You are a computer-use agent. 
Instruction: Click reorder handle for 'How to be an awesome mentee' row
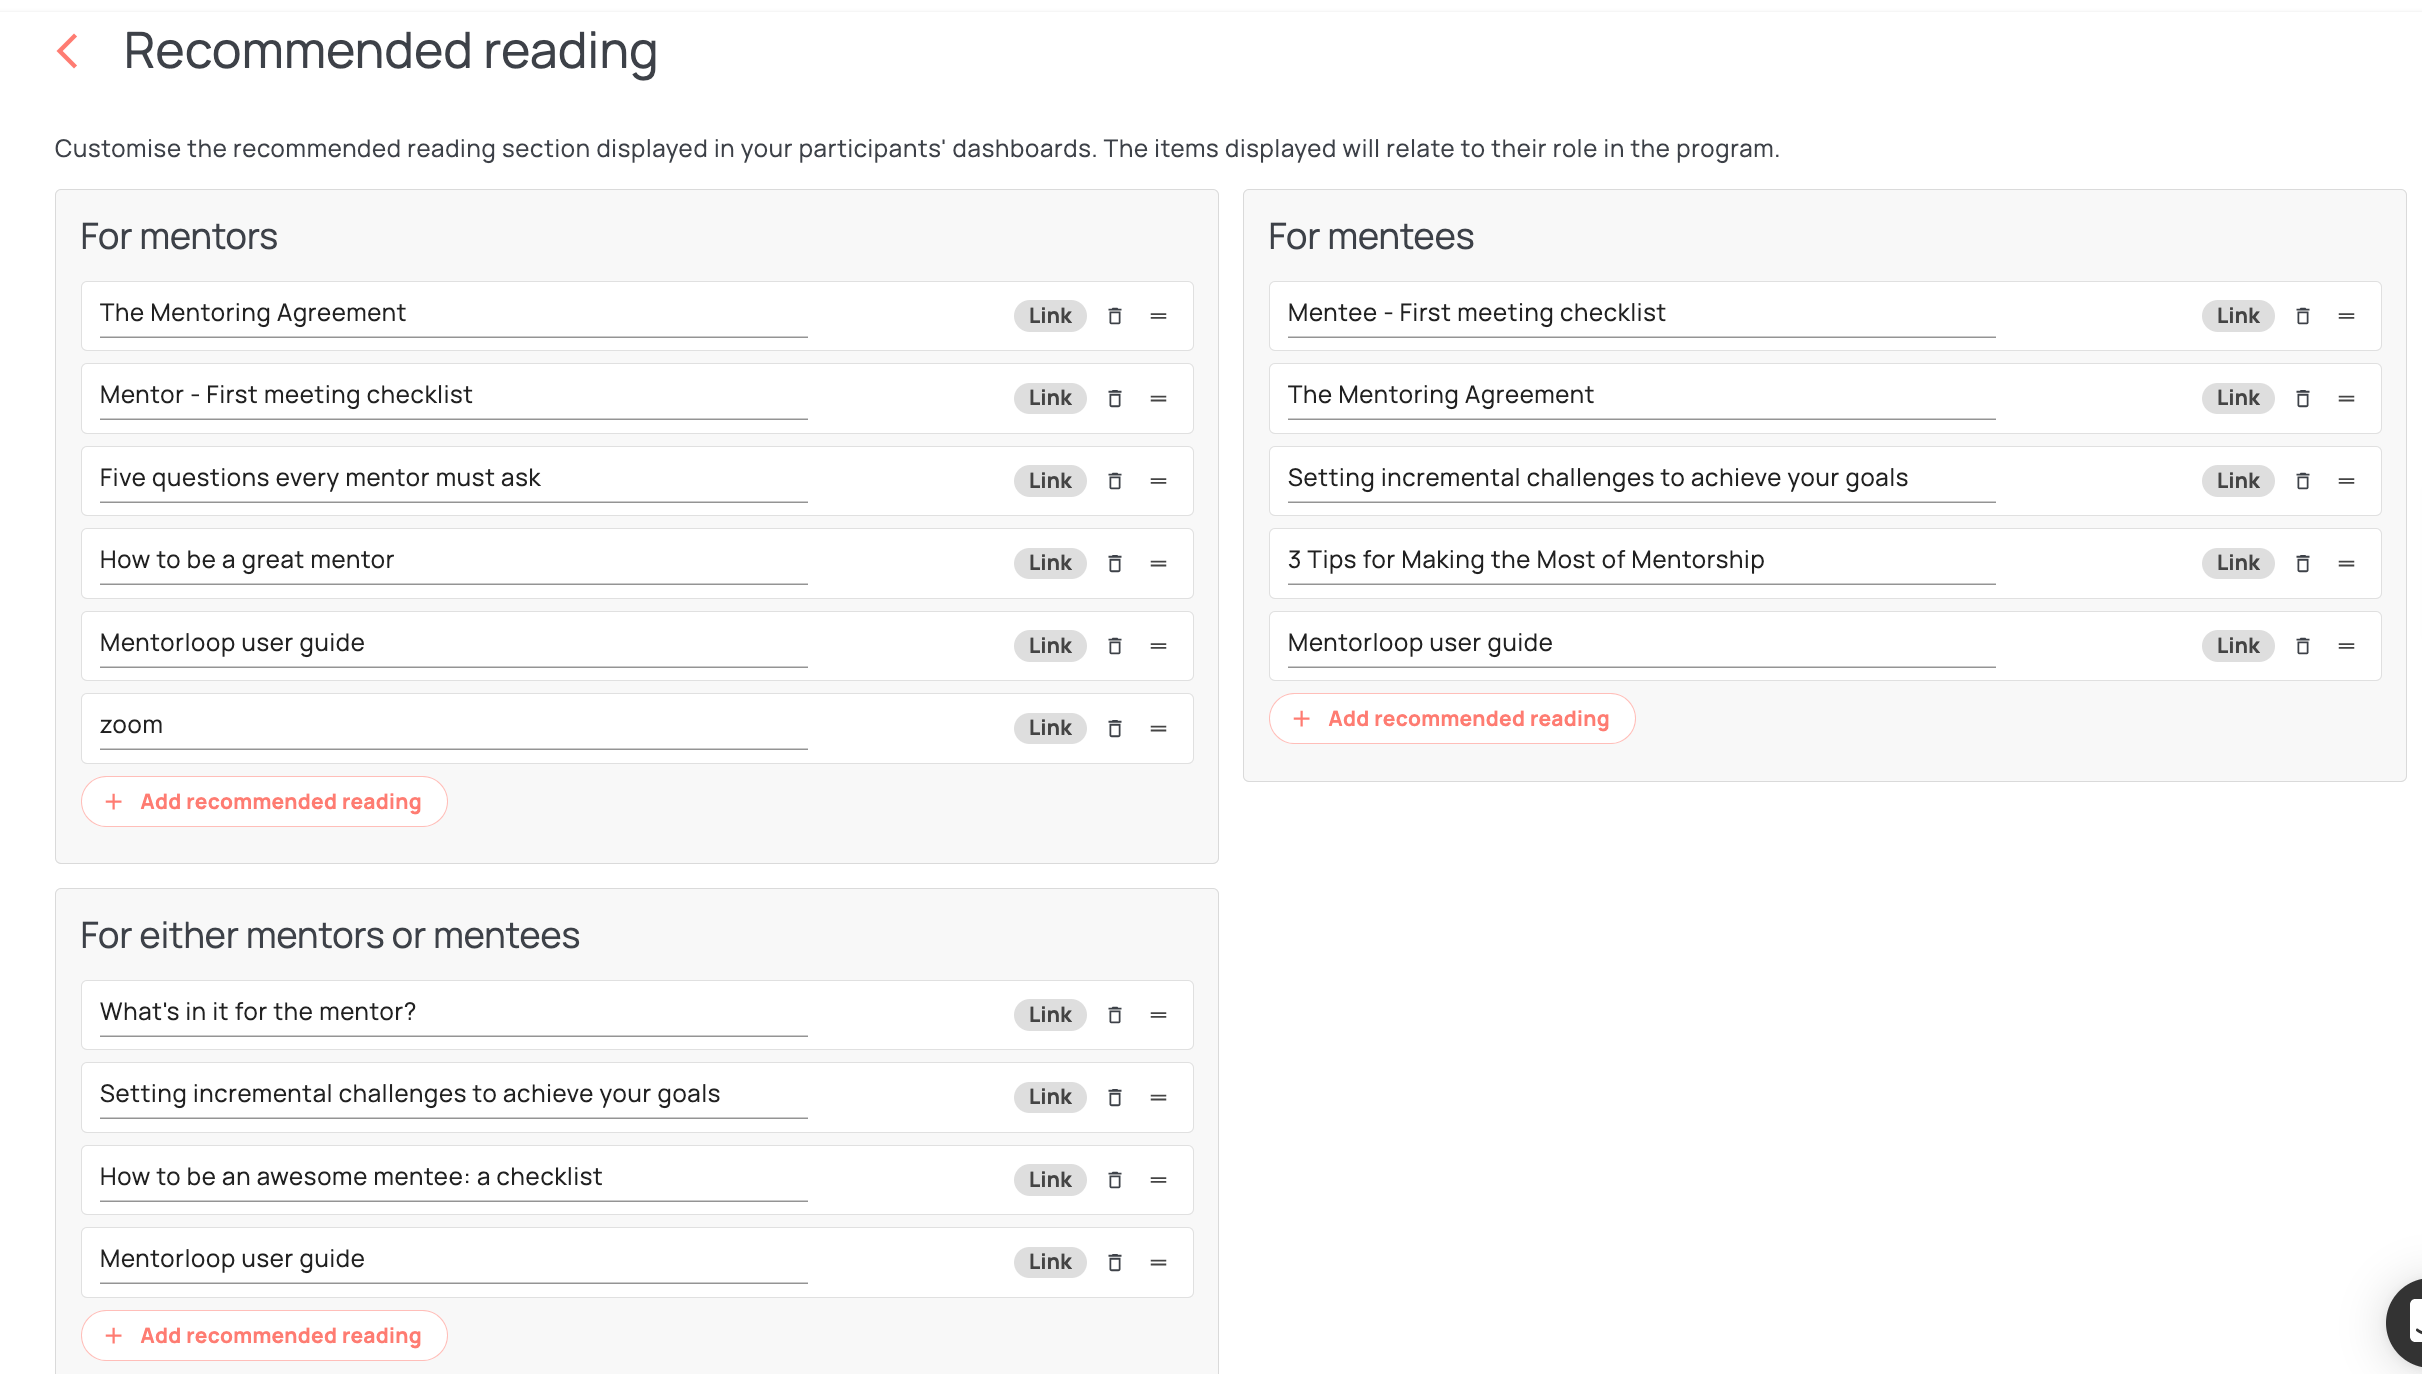[1159, 1180]
